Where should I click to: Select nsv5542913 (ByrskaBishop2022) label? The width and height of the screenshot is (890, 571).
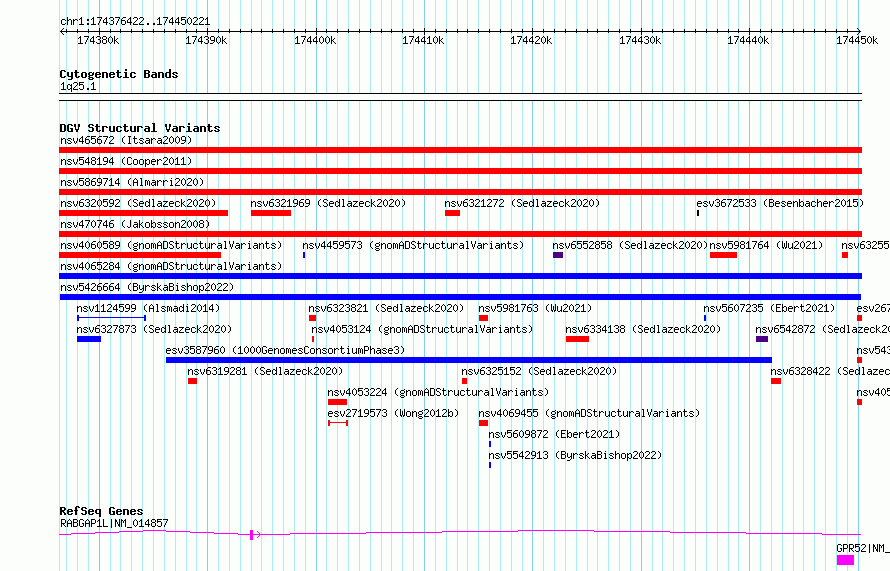point(575,455)
